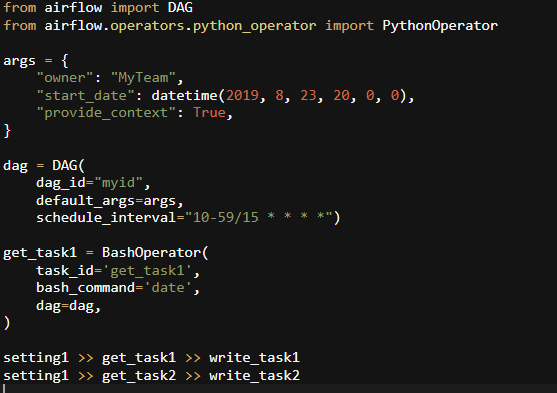Click the "'get_task1'" string literal

[147, 271]
